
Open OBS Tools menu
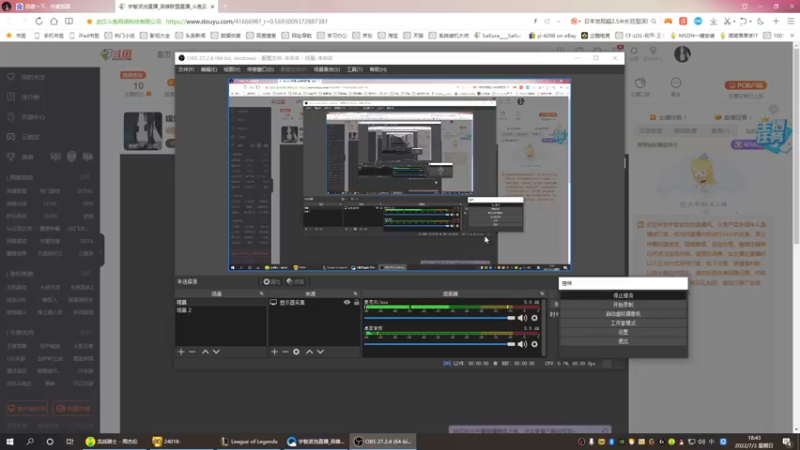click(354, 69)
